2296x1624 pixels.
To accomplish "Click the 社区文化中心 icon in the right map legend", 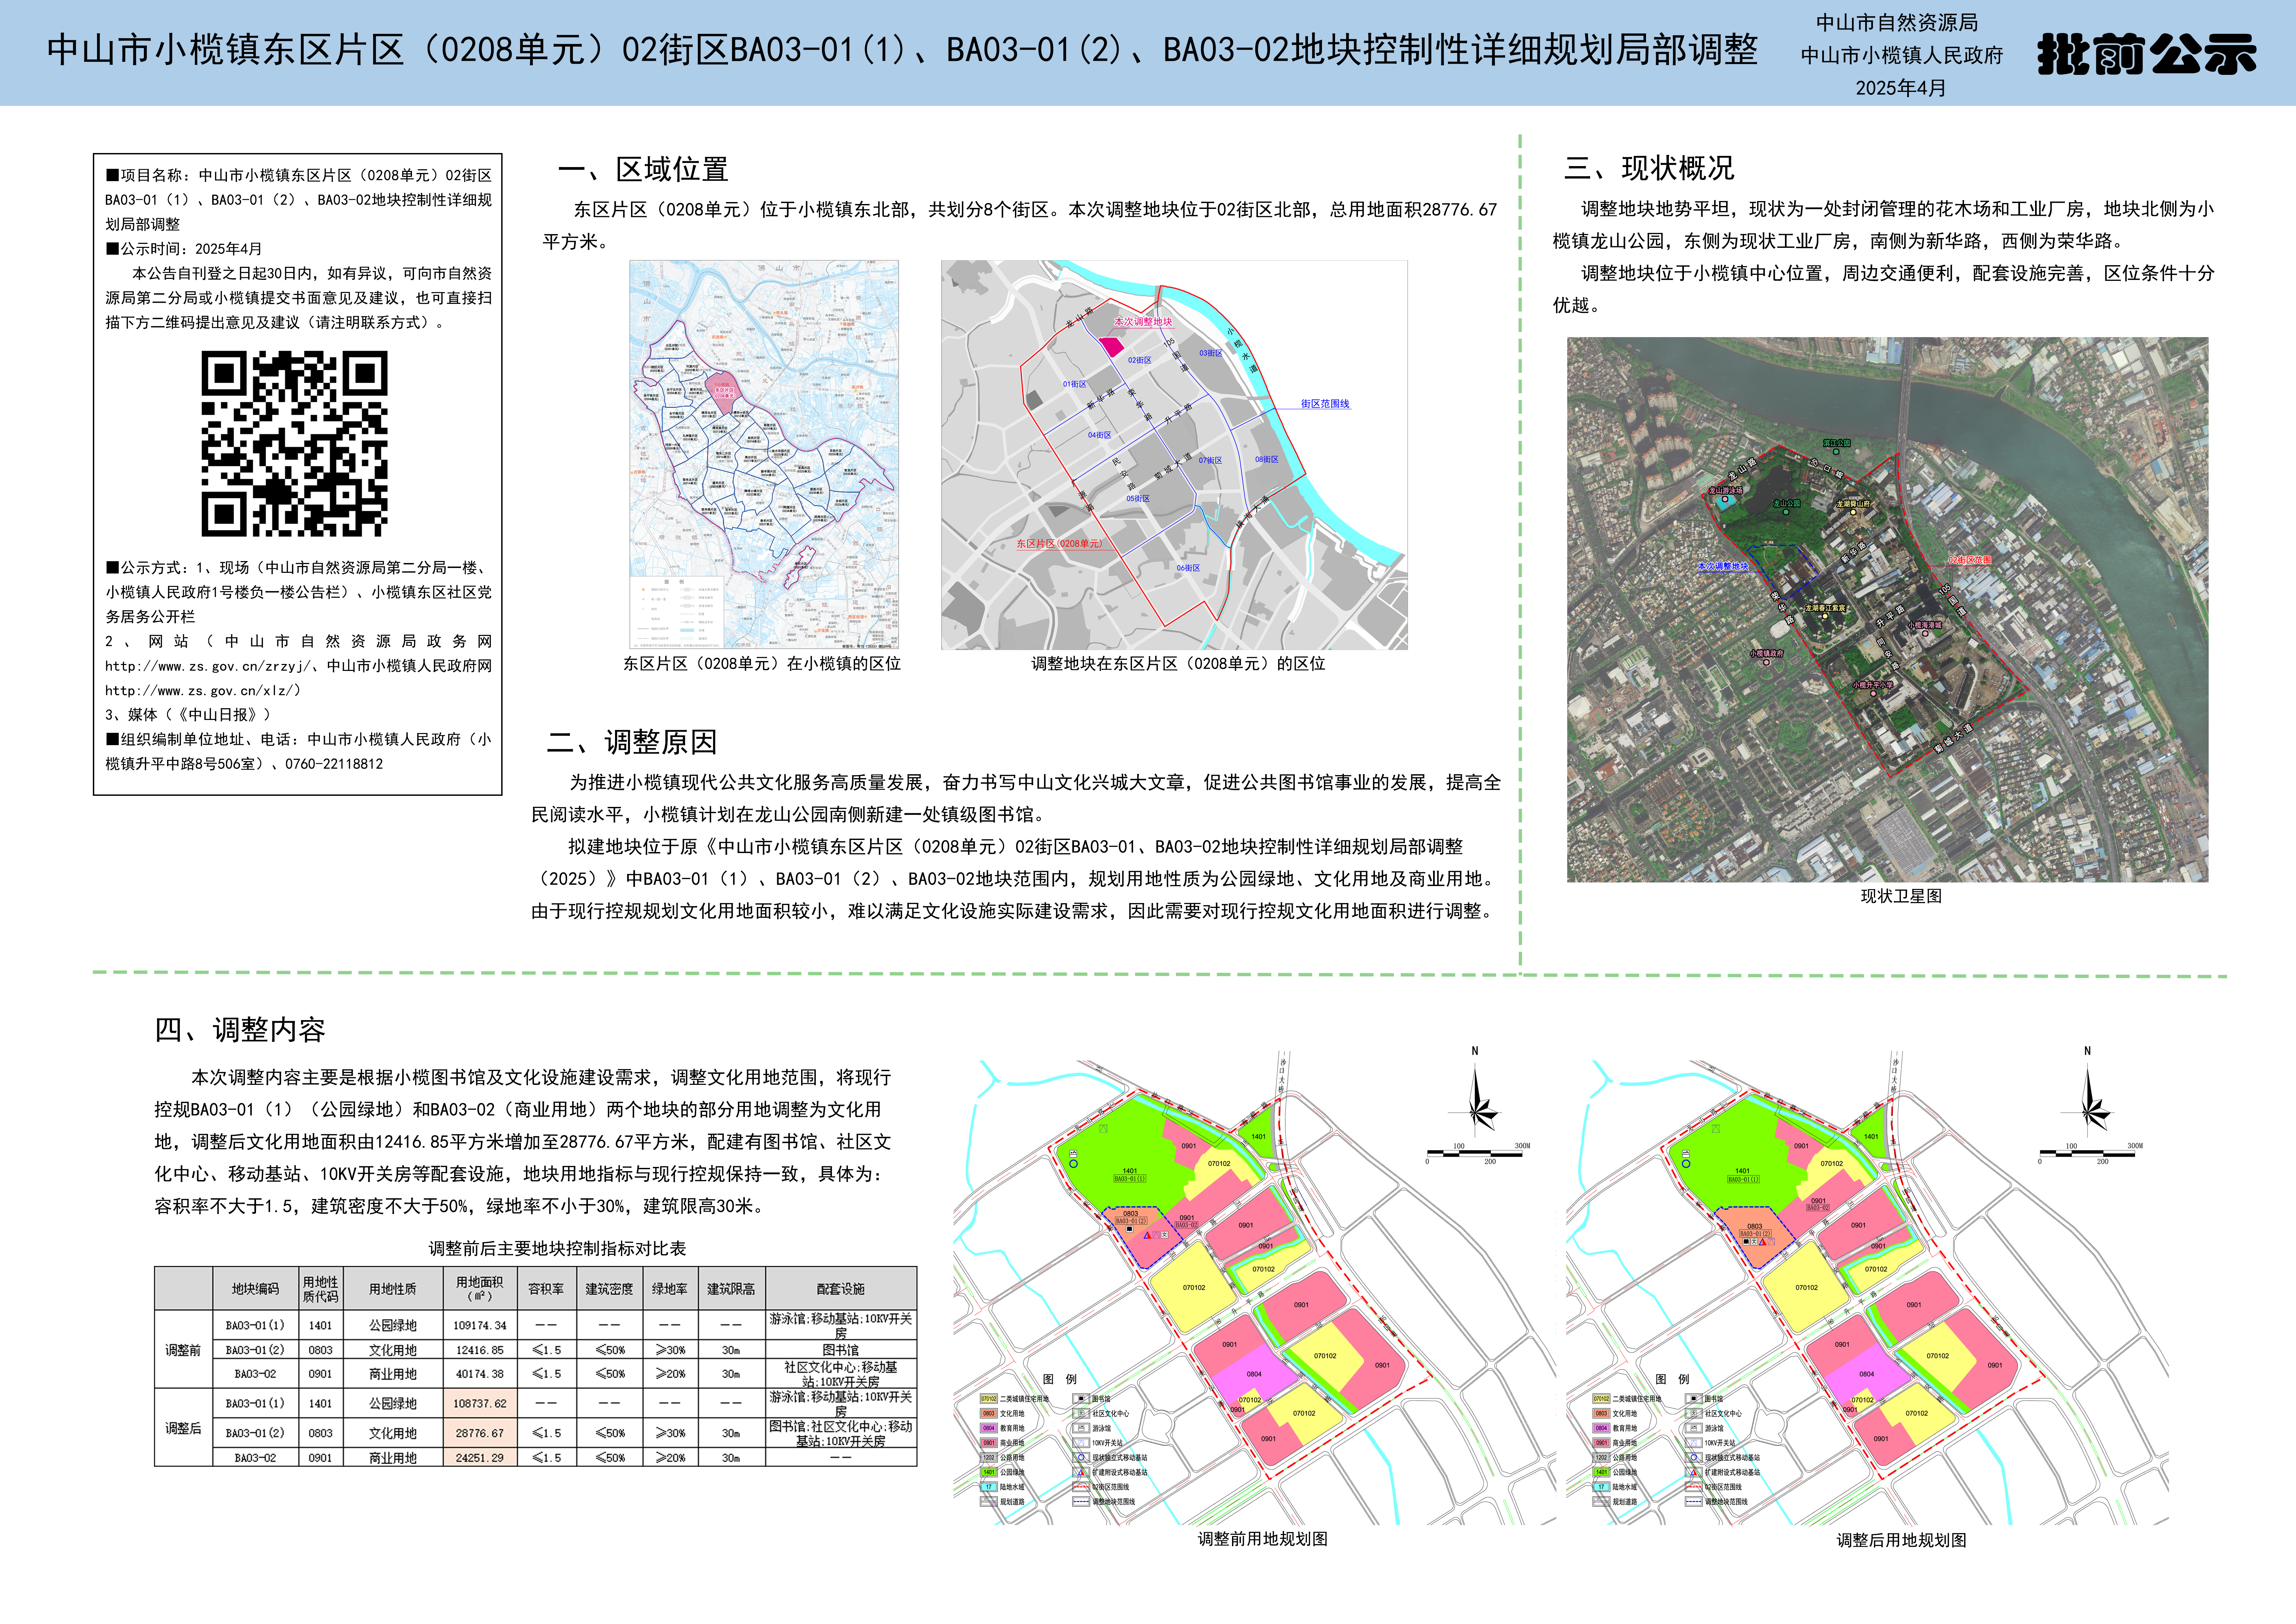I will tap(1694, 1413).
